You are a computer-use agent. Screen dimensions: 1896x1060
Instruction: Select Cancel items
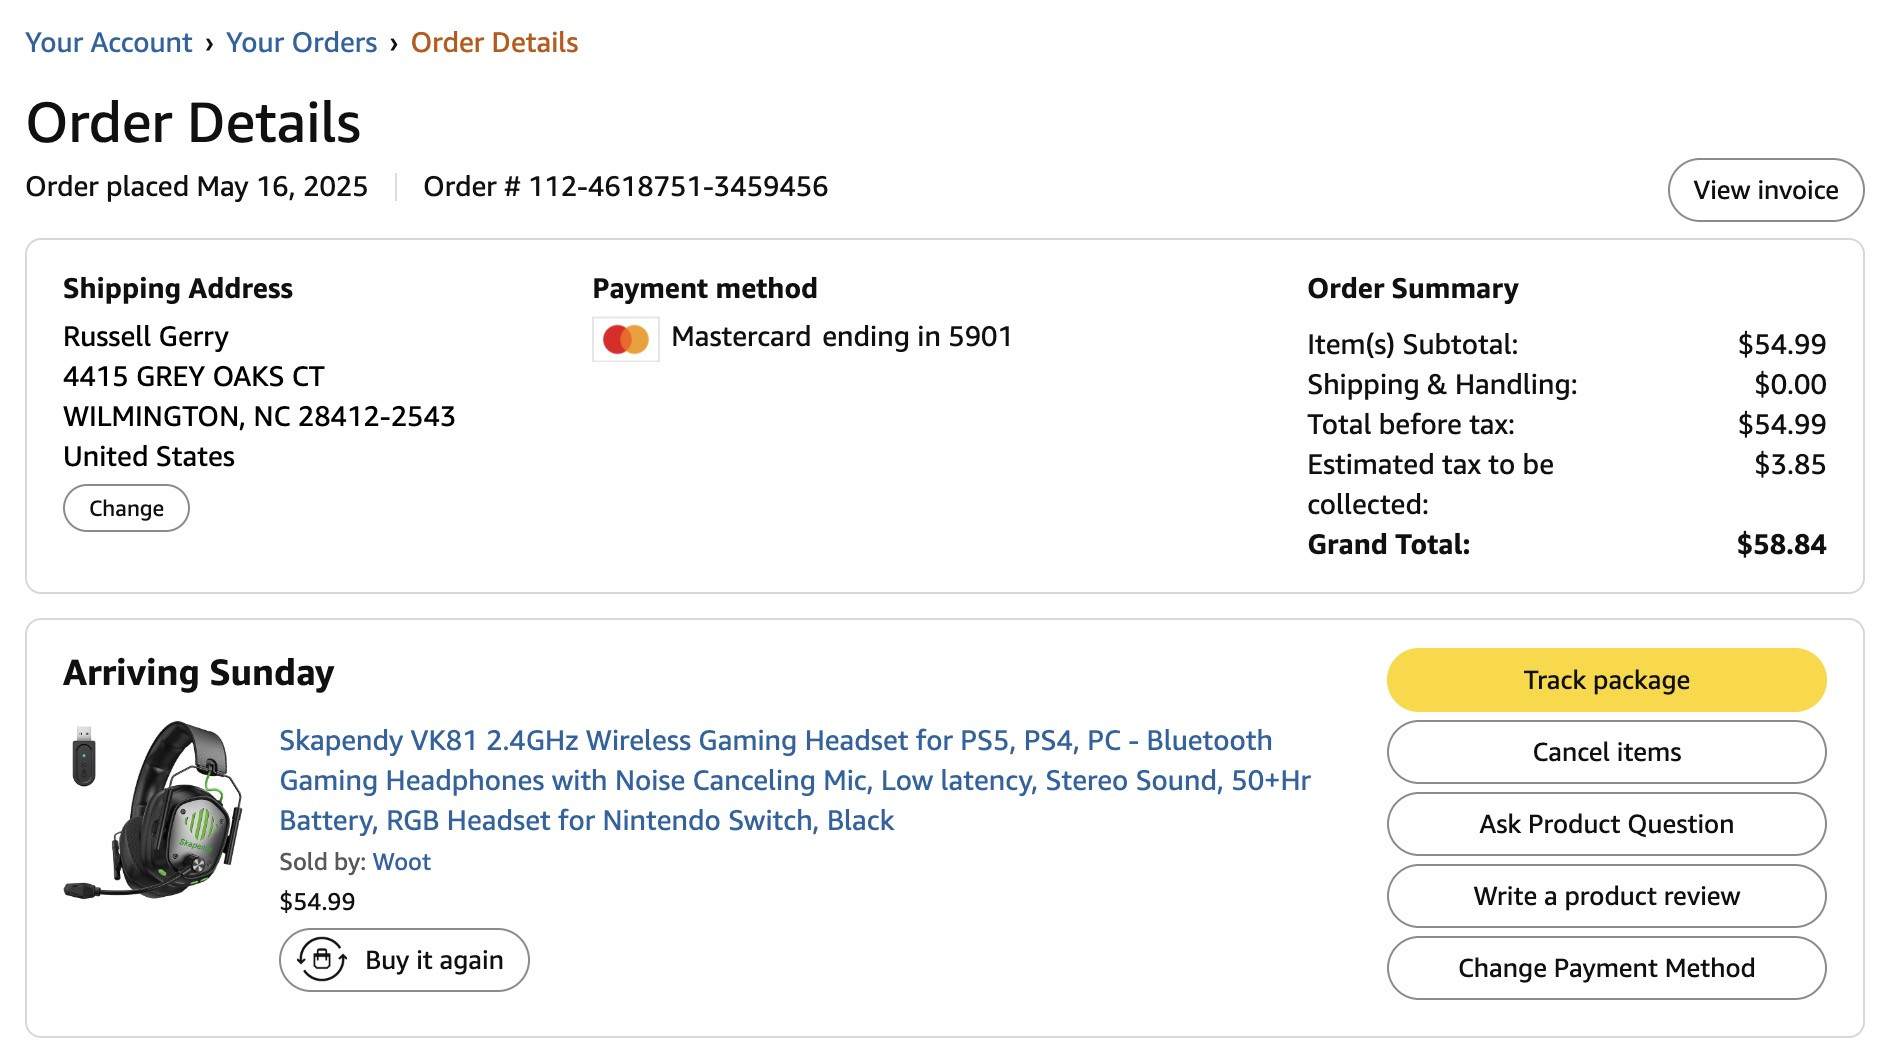1606,752
